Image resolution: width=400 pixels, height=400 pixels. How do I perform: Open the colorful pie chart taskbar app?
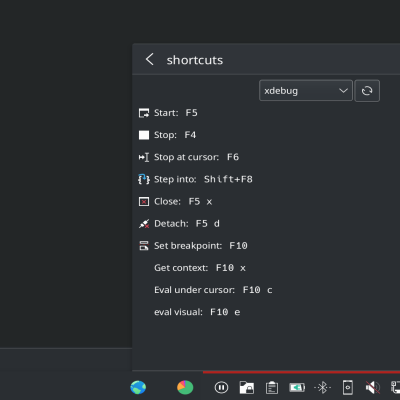(x=185, y=387)
